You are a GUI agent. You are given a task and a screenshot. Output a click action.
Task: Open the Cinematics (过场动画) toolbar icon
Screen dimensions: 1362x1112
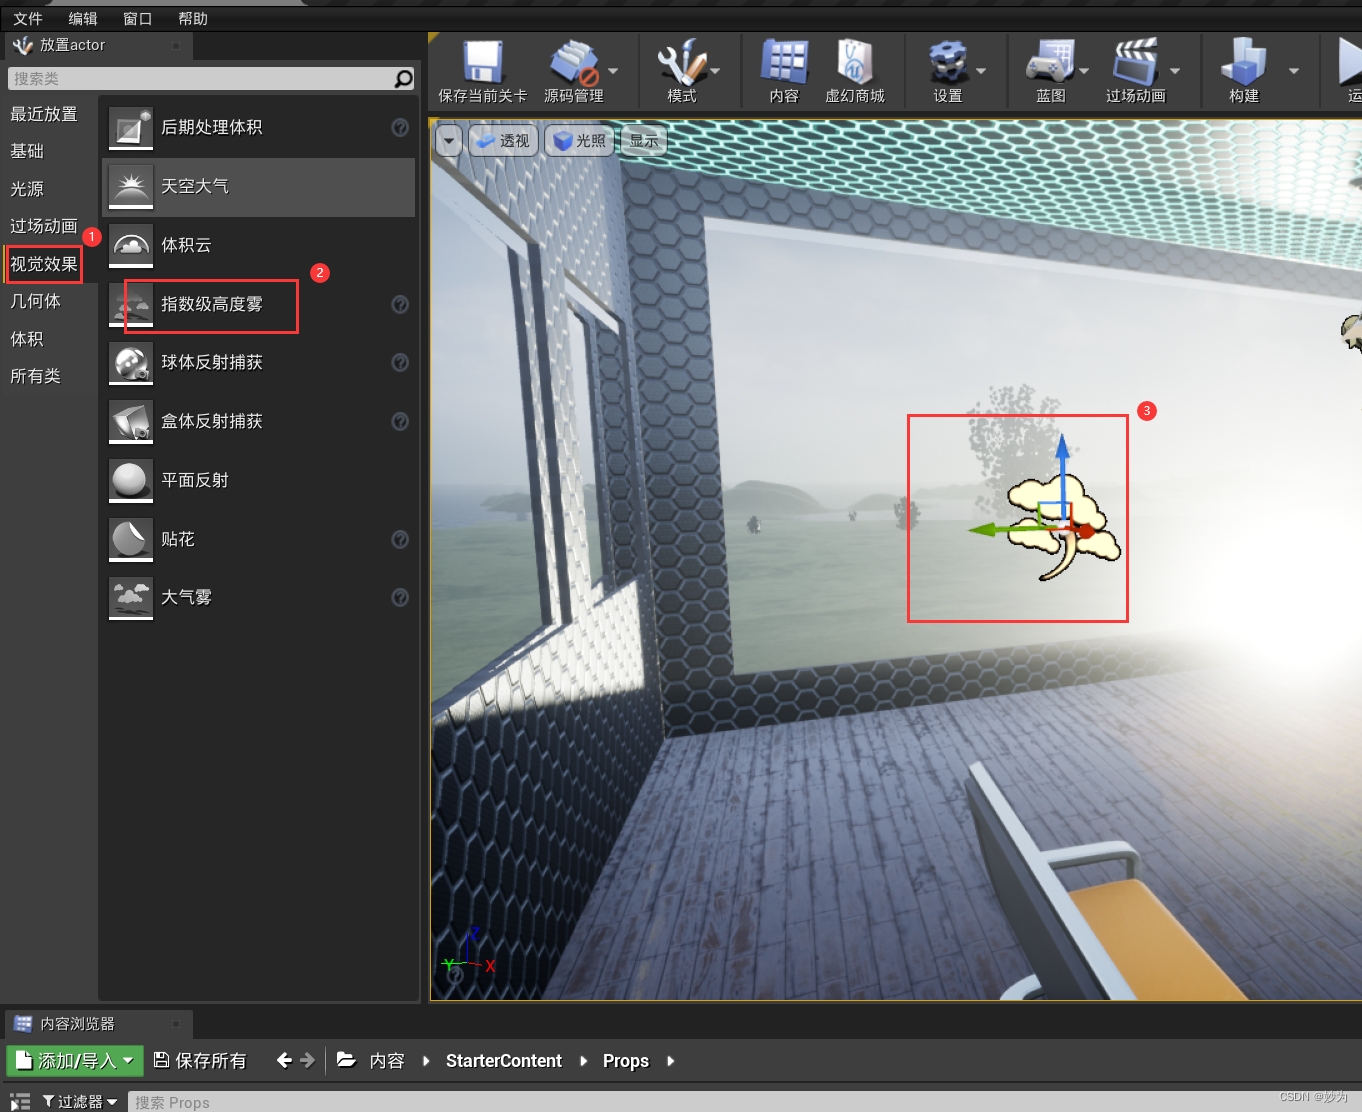[x=1135, y=62]
